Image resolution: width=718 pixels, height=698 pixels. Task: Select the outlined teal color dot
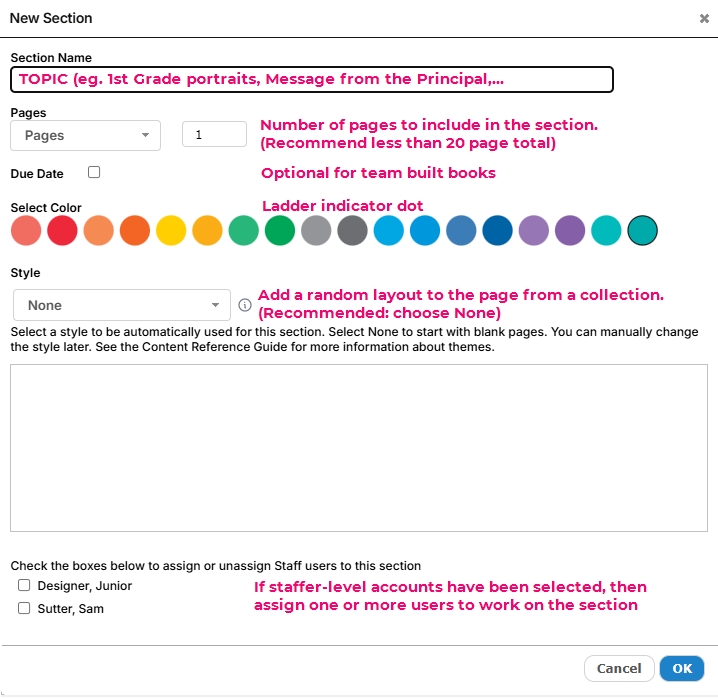(642, 230)
